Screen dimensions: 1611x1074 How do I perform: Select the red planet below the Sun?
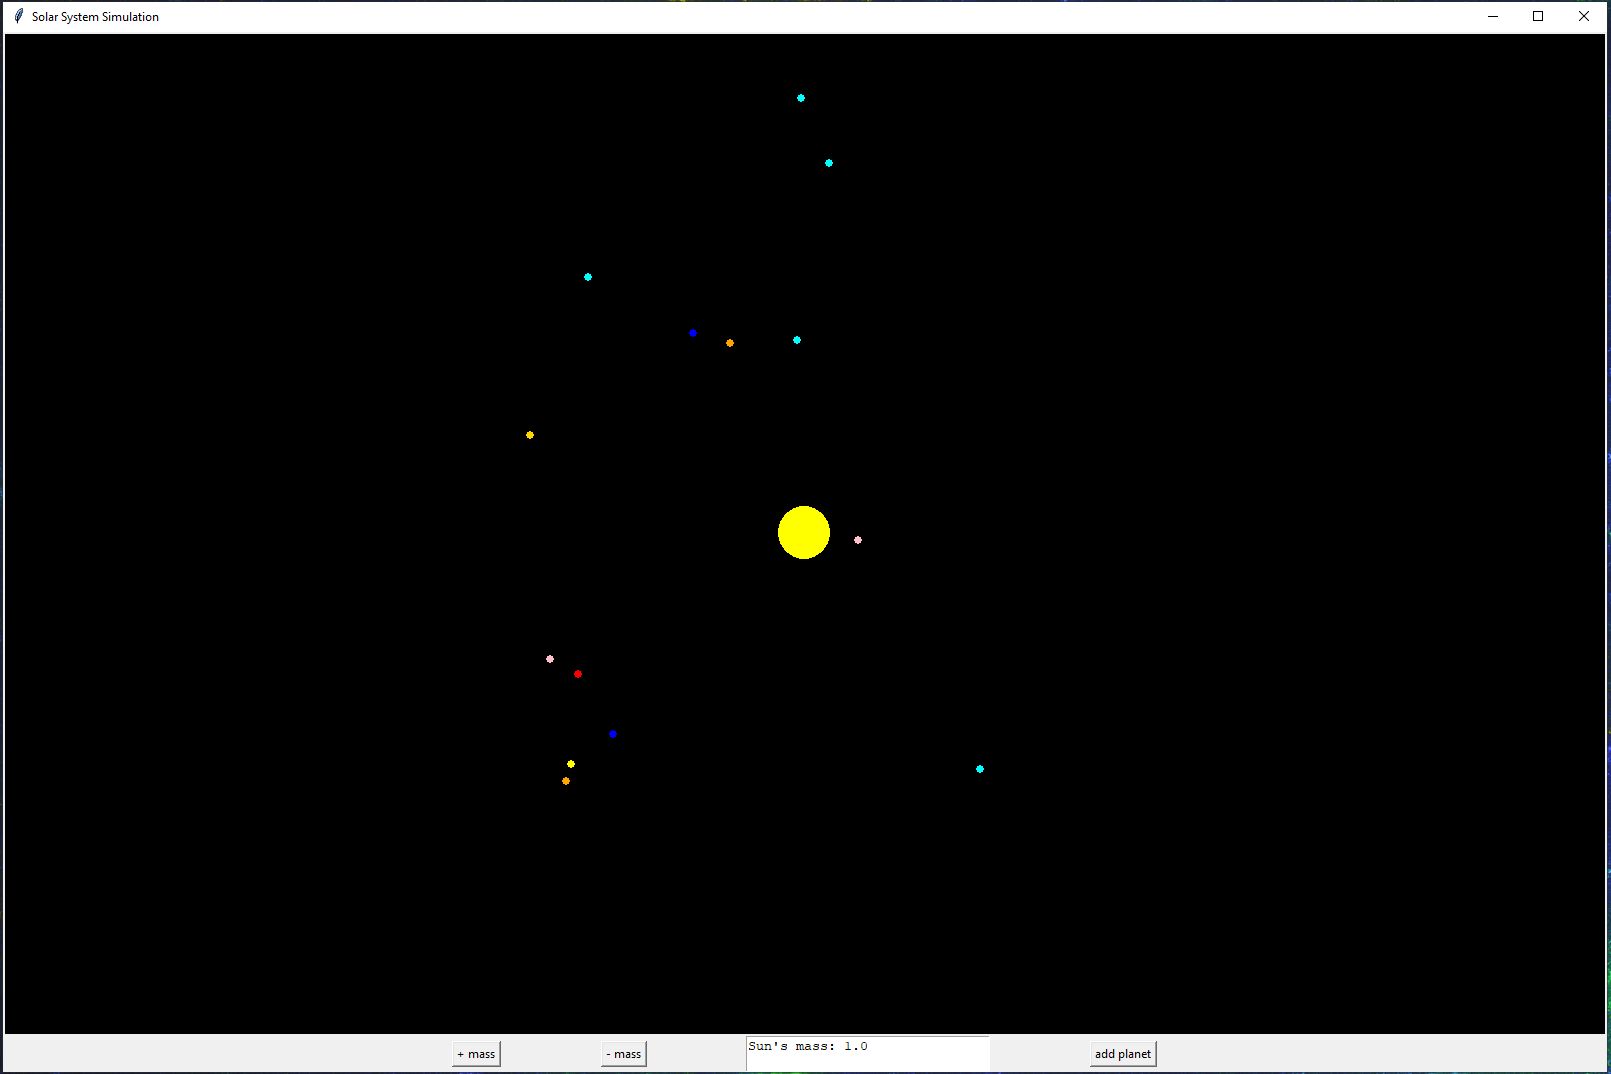pyautogui.click(x=578, y=674)
